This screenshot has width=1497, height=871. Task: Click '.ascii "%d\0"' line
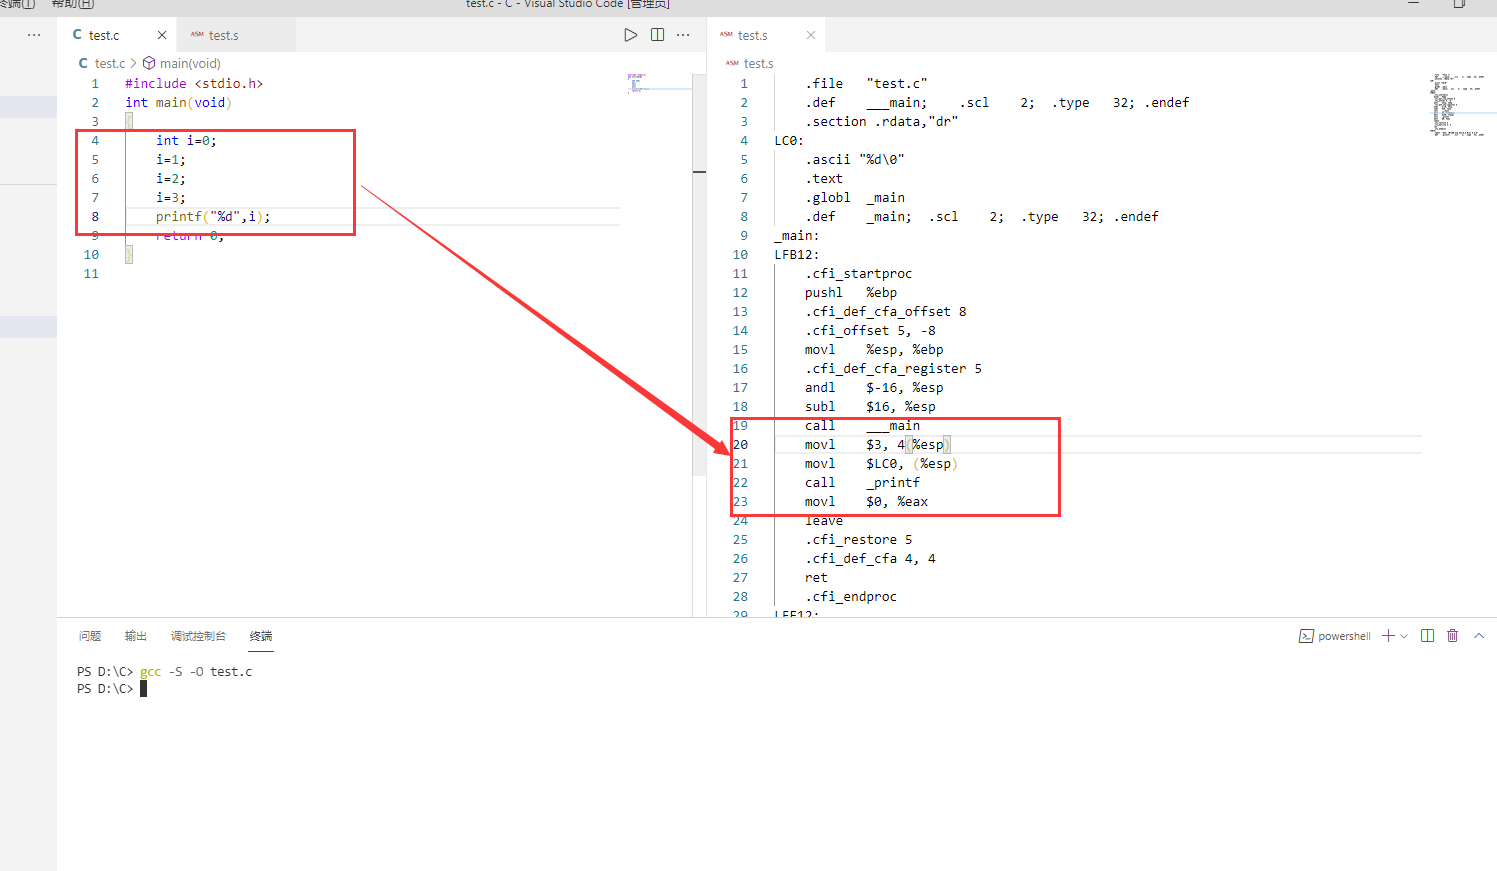click(x=855, y=160)
